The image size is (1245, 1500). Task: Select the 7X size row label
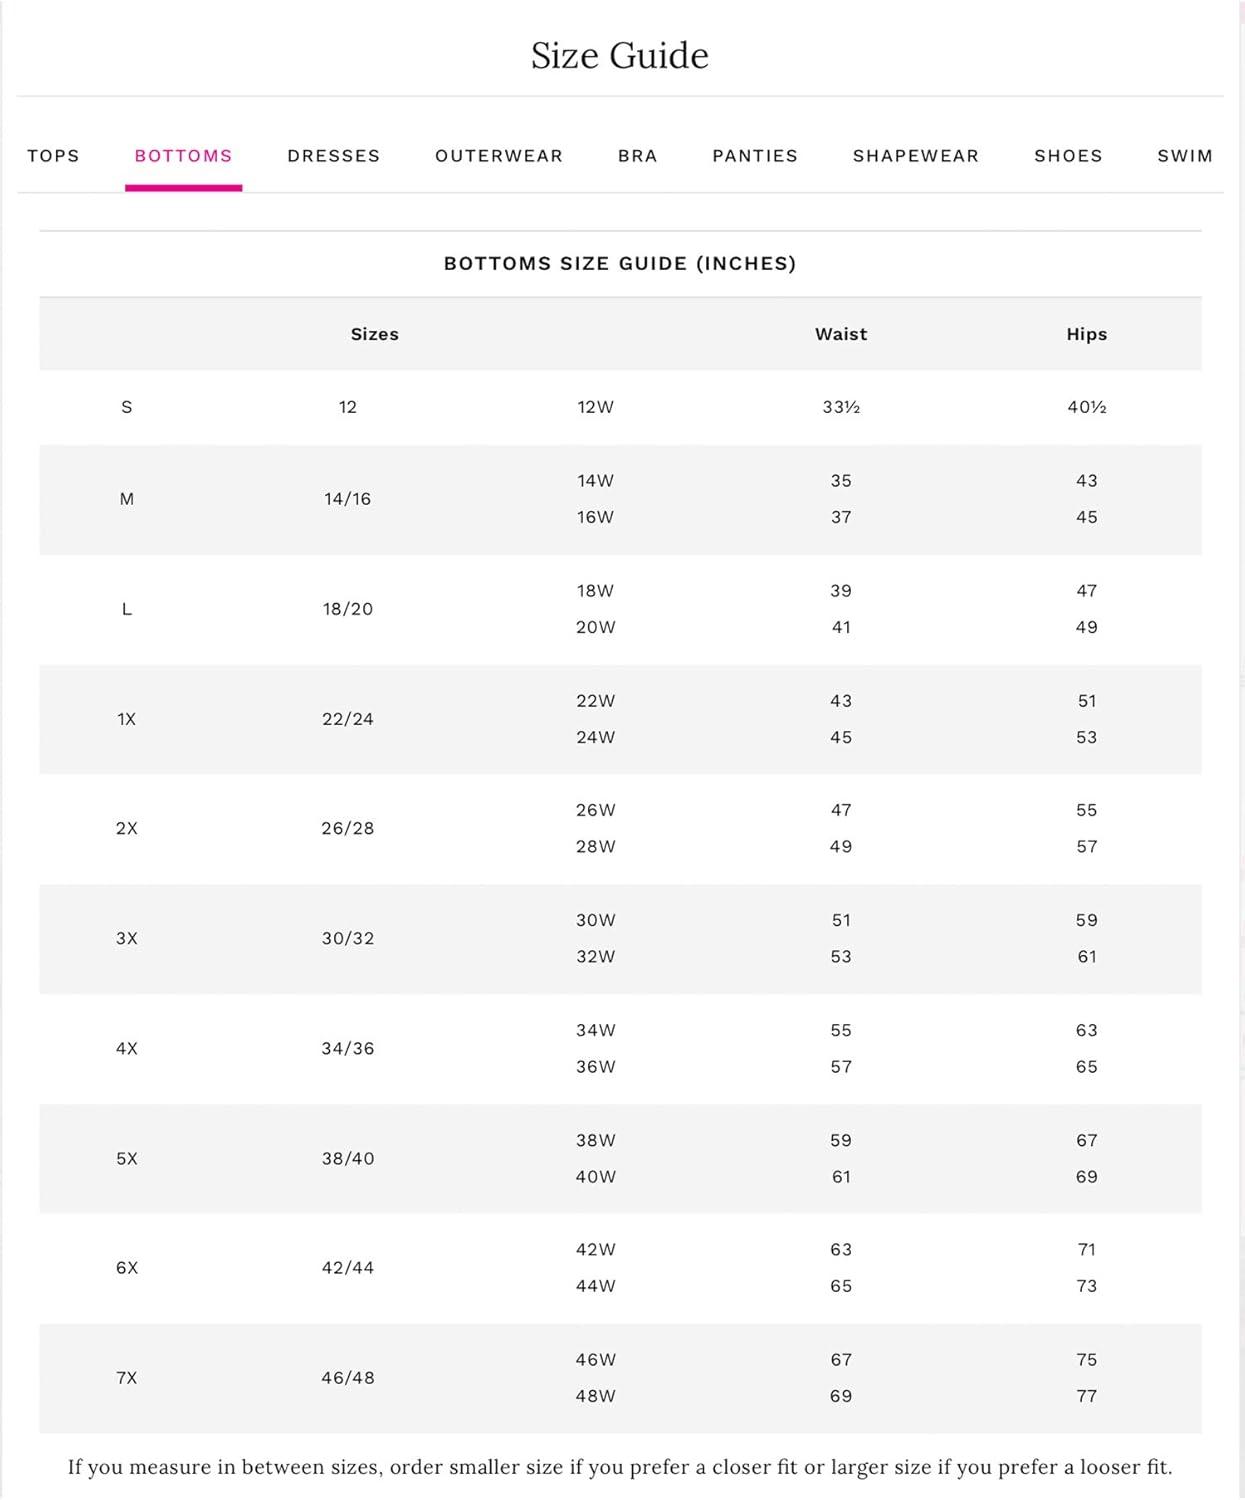tap(127, 1378)
